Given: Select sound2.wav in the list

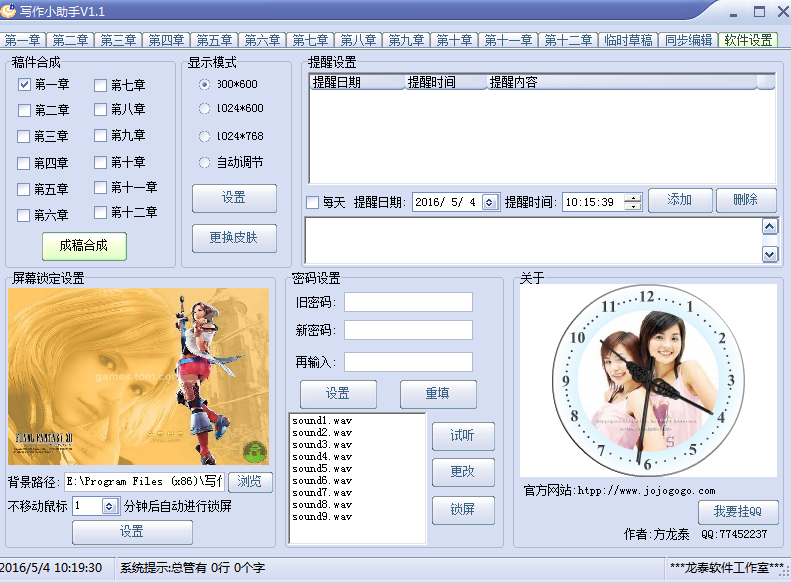Looking at the screenshot, I should (x=322, y=433).
